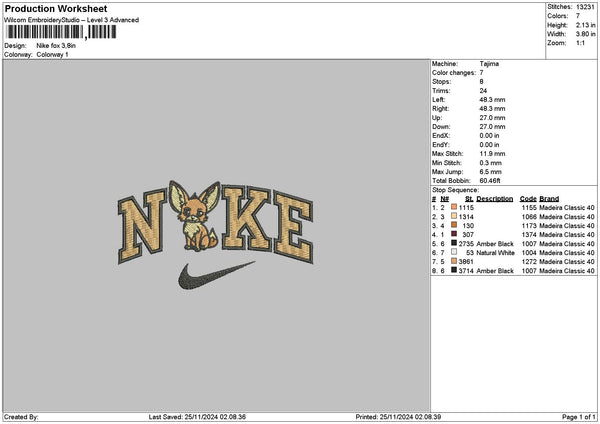Click the Max Jump value 6.5 mm
This screenshot has height=424, width=600.
(x=490, y=172)
